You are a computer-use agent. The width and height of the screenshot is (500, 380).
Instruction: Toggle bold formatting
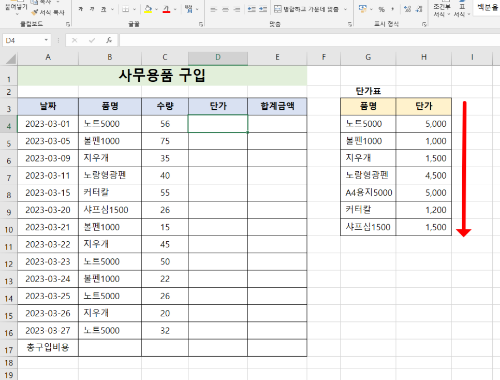(x=81, y=9)
